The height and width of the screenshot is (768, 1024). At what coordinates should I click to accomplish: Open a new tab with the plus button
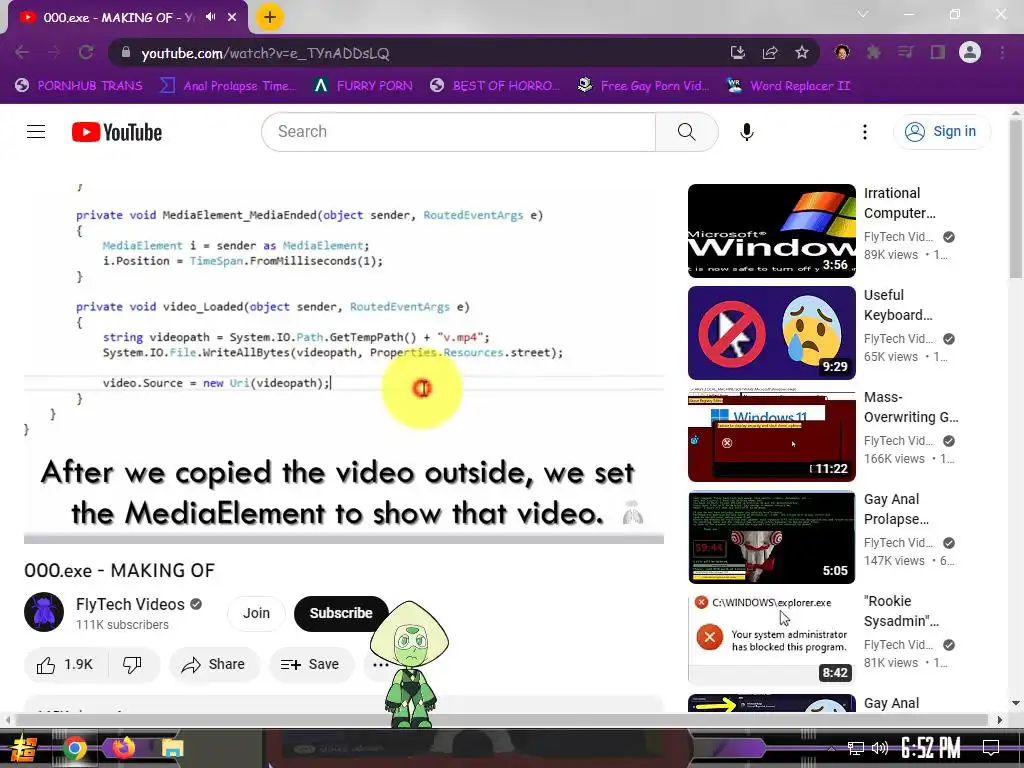click(x=270, y=17)
